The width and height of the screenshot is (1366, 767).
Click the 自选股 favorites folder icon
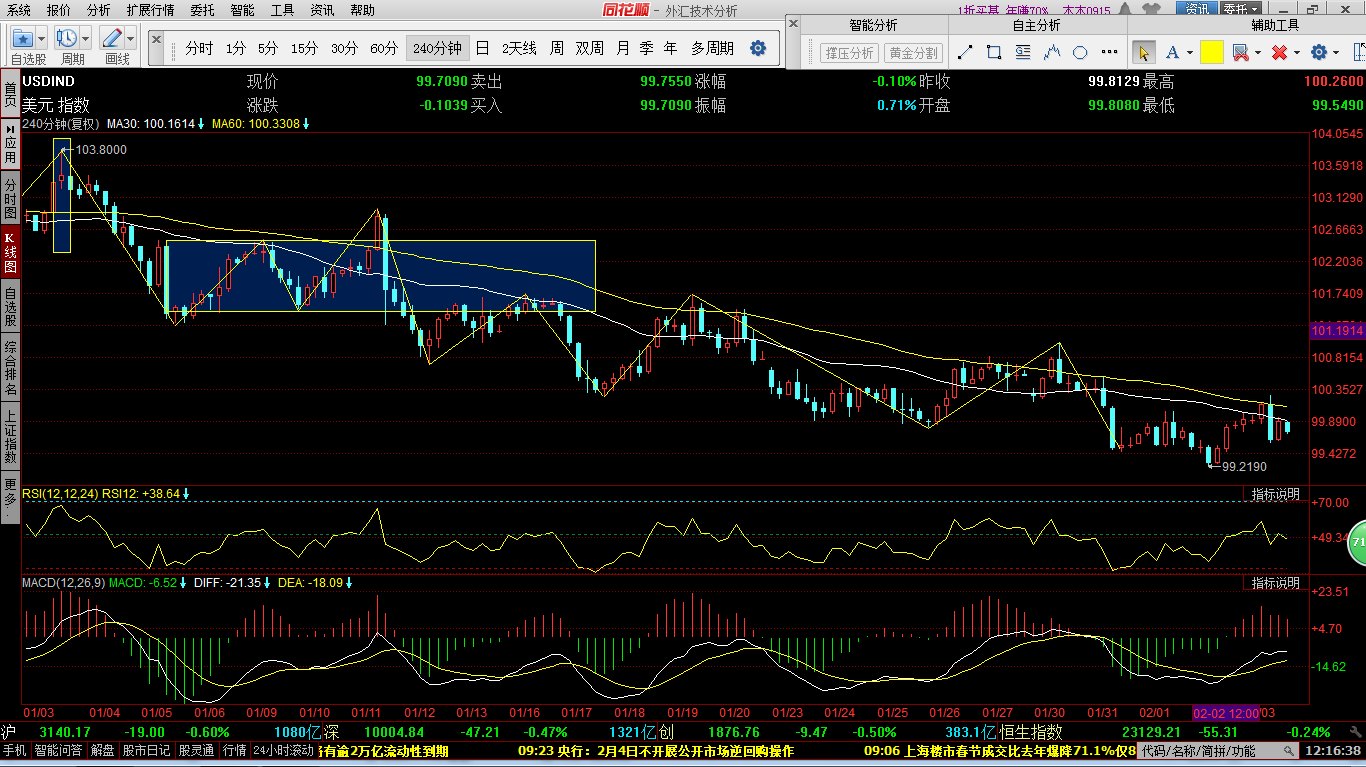[x=22, y=39]
